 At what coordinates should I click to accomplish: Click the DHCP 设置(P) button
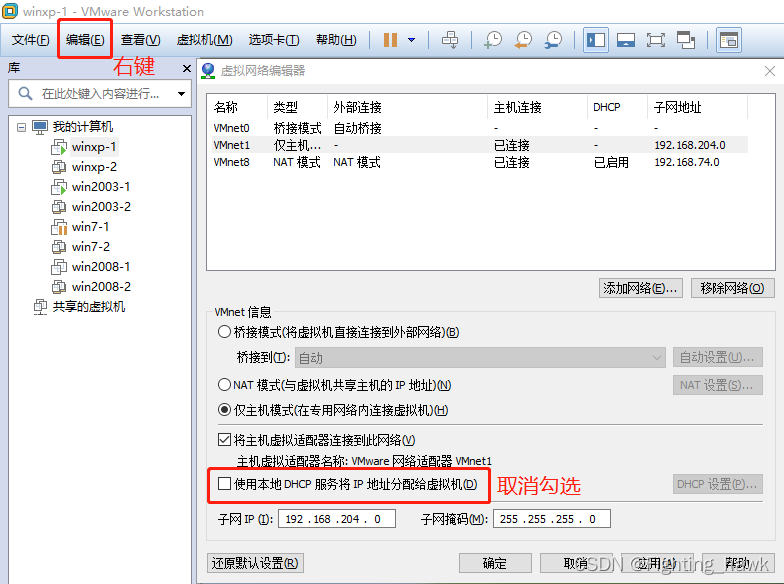point(718,484)
